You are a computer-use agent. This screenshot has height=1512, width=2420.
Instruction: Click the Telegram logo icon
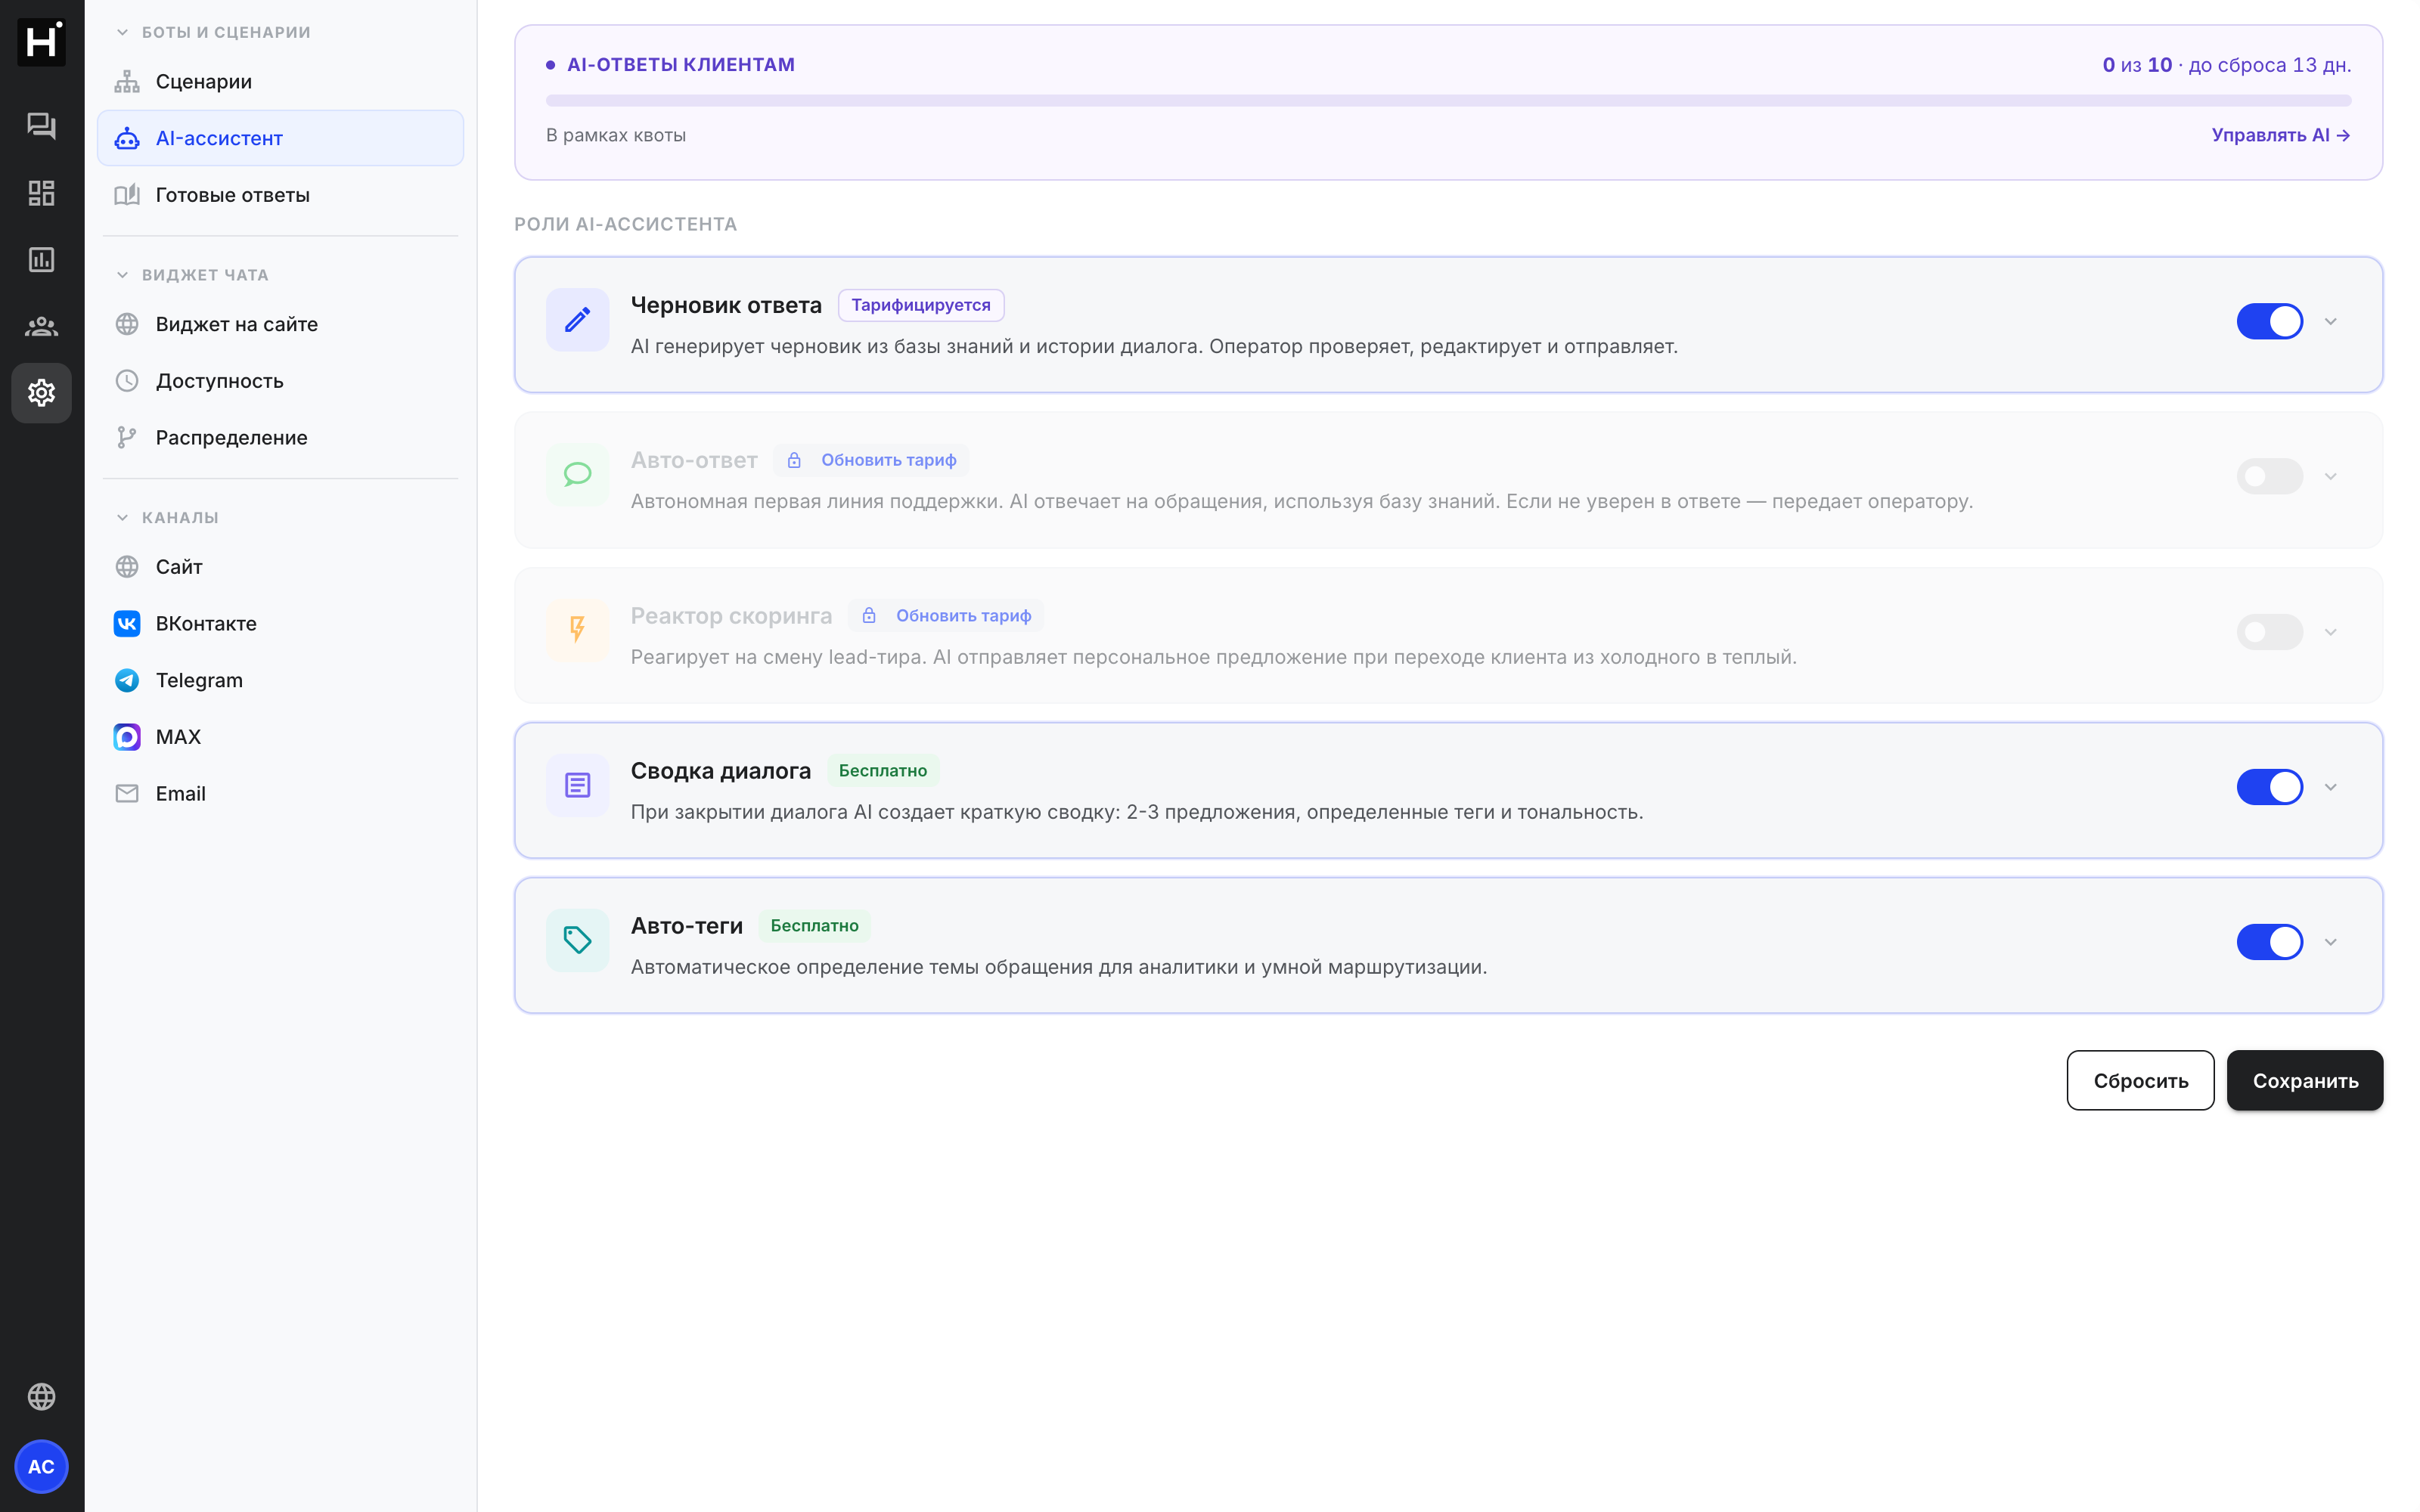click(127, 680)
